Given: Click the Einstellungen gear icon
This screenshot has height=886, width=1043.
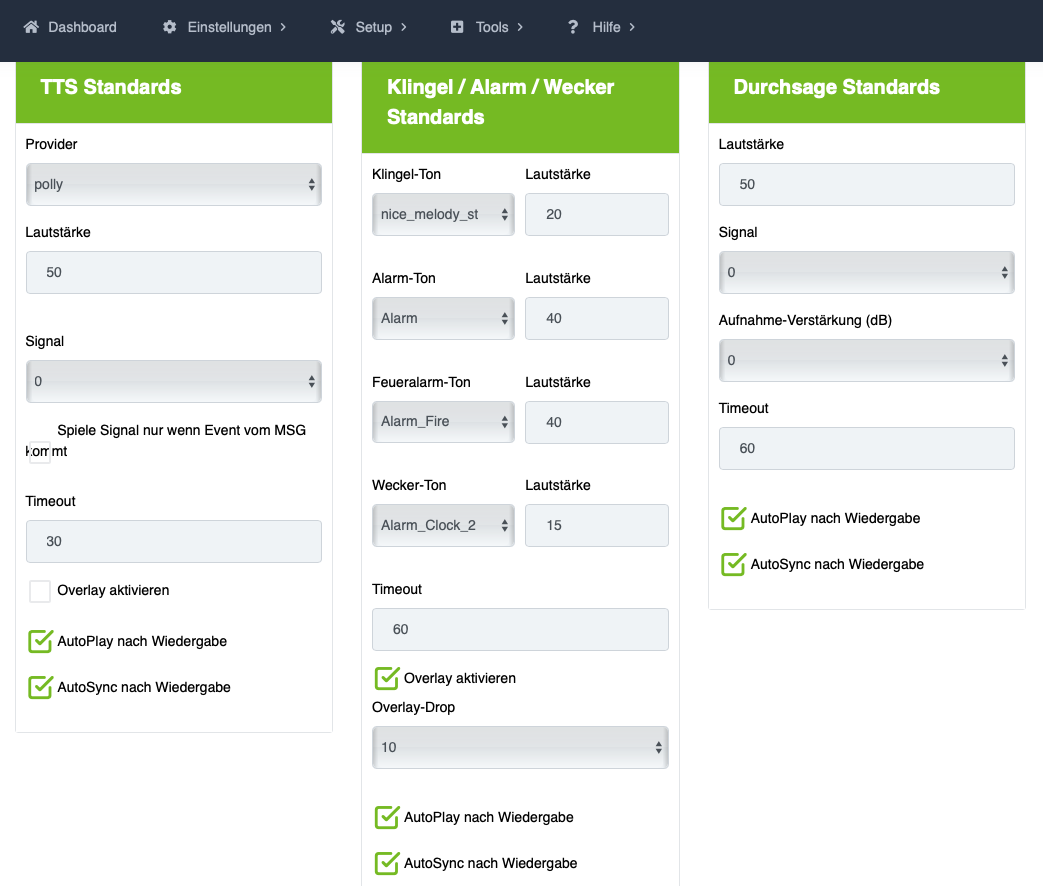Looking at the screenshot, I should point(170,27).
